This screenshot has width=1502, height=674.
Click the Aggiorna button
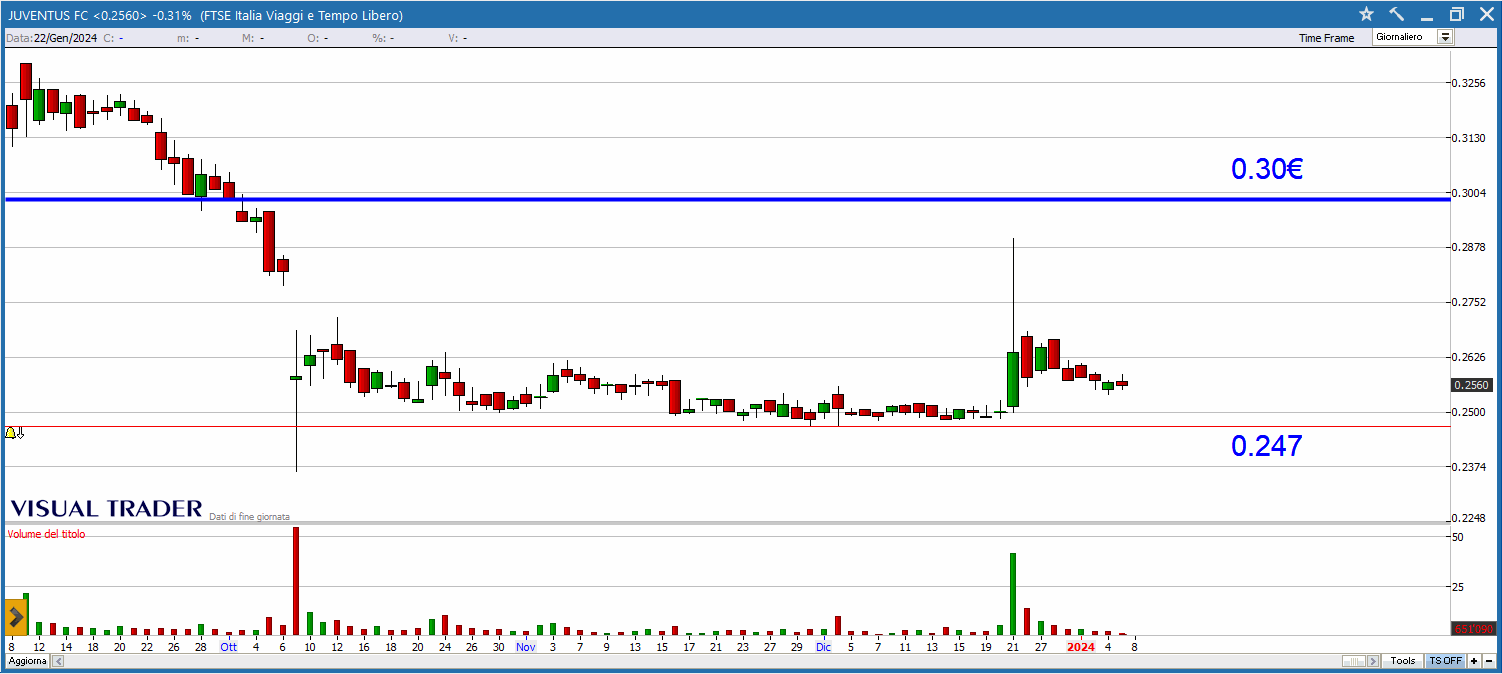28,661
